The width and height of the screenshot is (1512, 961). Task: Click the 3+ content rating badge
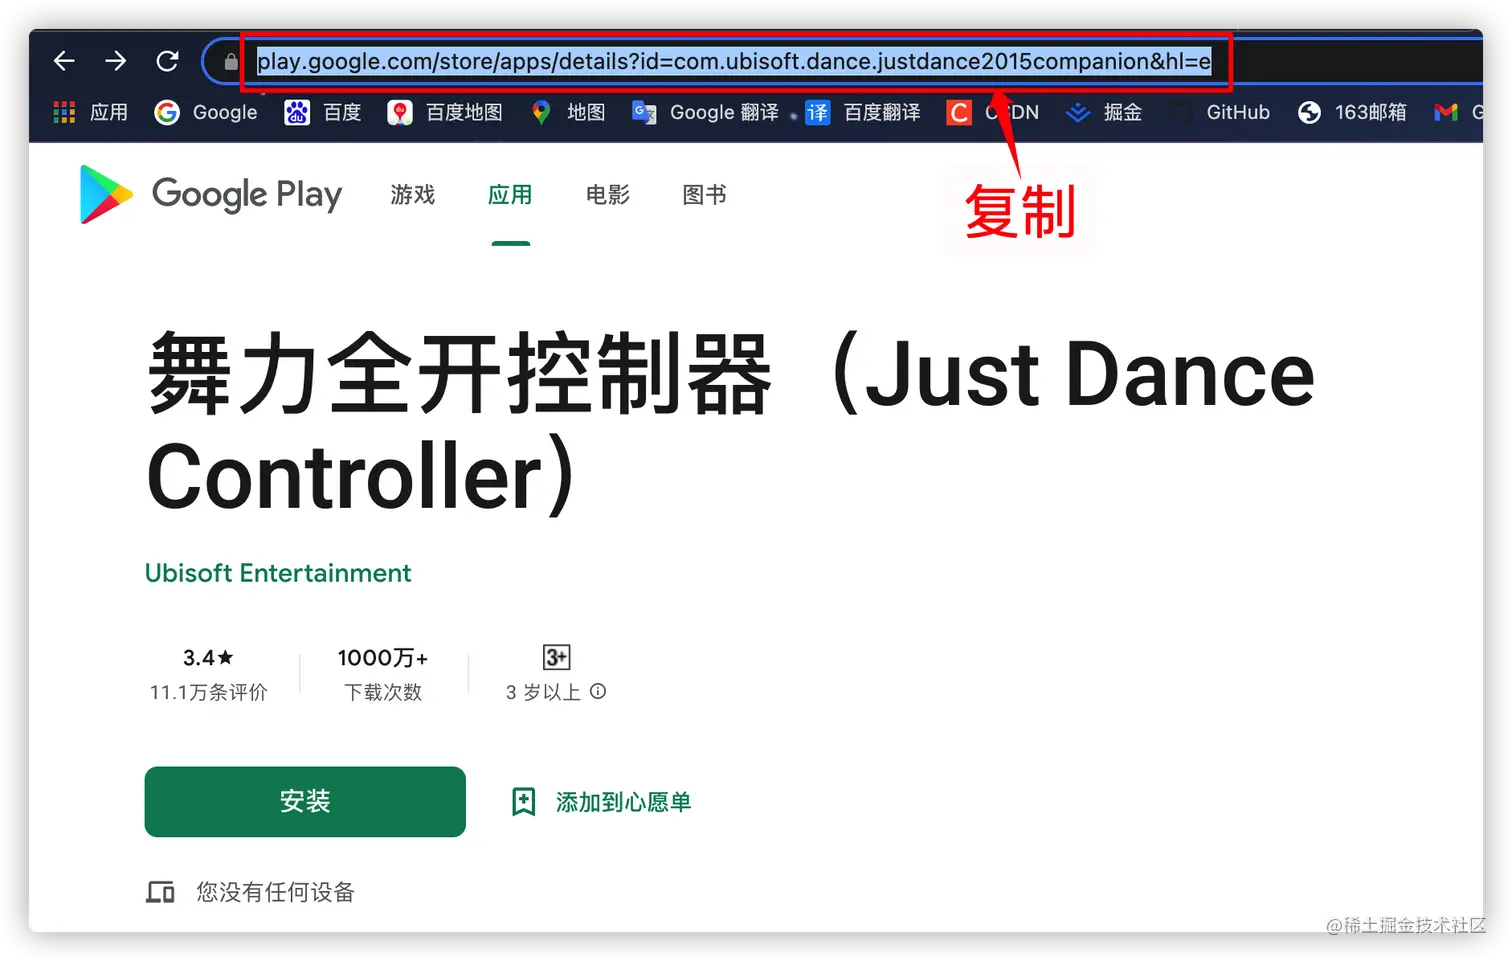556,657
